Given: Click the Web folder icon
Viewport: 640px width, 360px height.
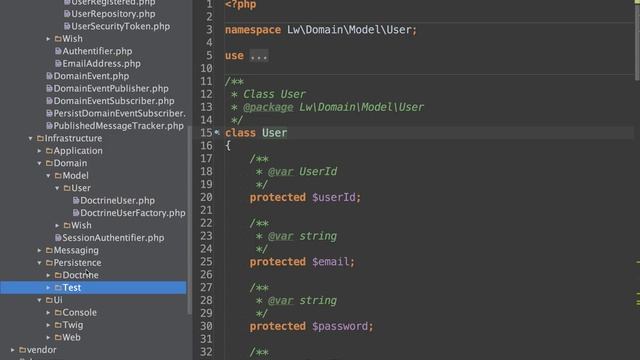Looking at the screenshot, I should tap(58, 338).
